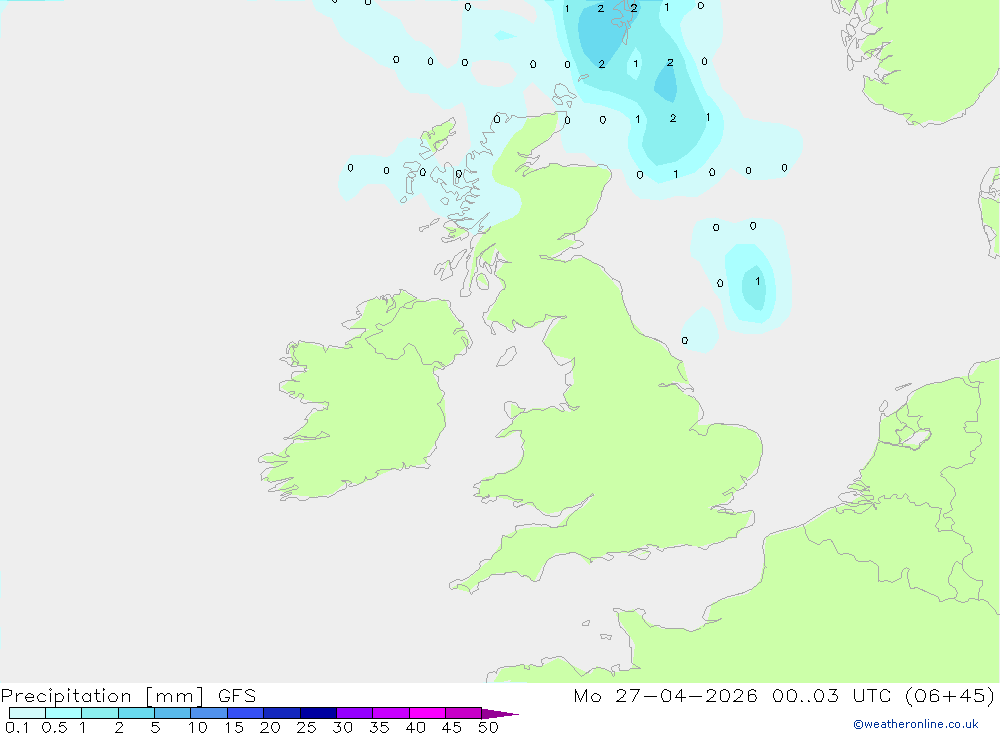Select the 30–35 mm purple legend swatch
The image size is (1000, 733).
[x=355, y=713]
